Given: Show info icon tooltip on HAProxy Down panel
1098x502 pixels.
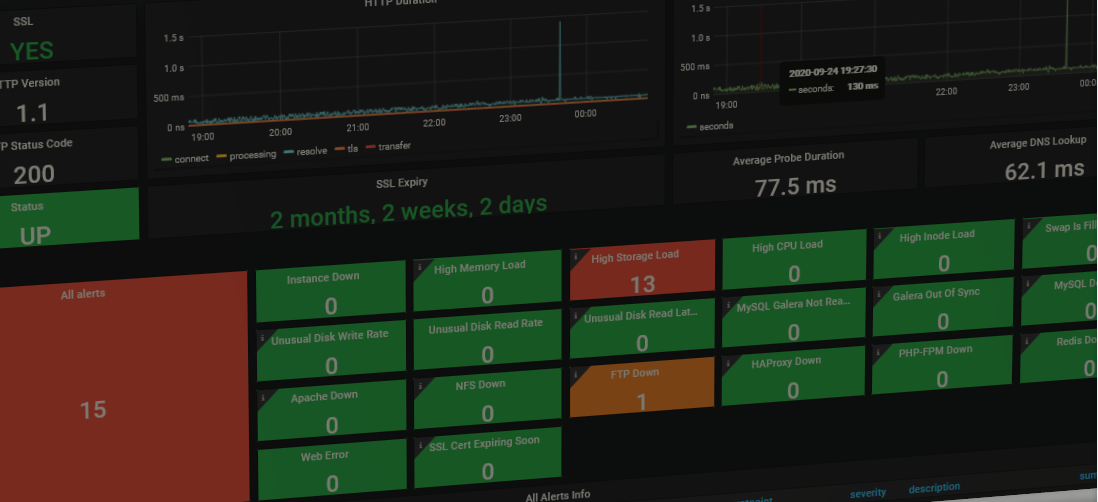Looking at the screenshot, I should [x=727, y=360].
